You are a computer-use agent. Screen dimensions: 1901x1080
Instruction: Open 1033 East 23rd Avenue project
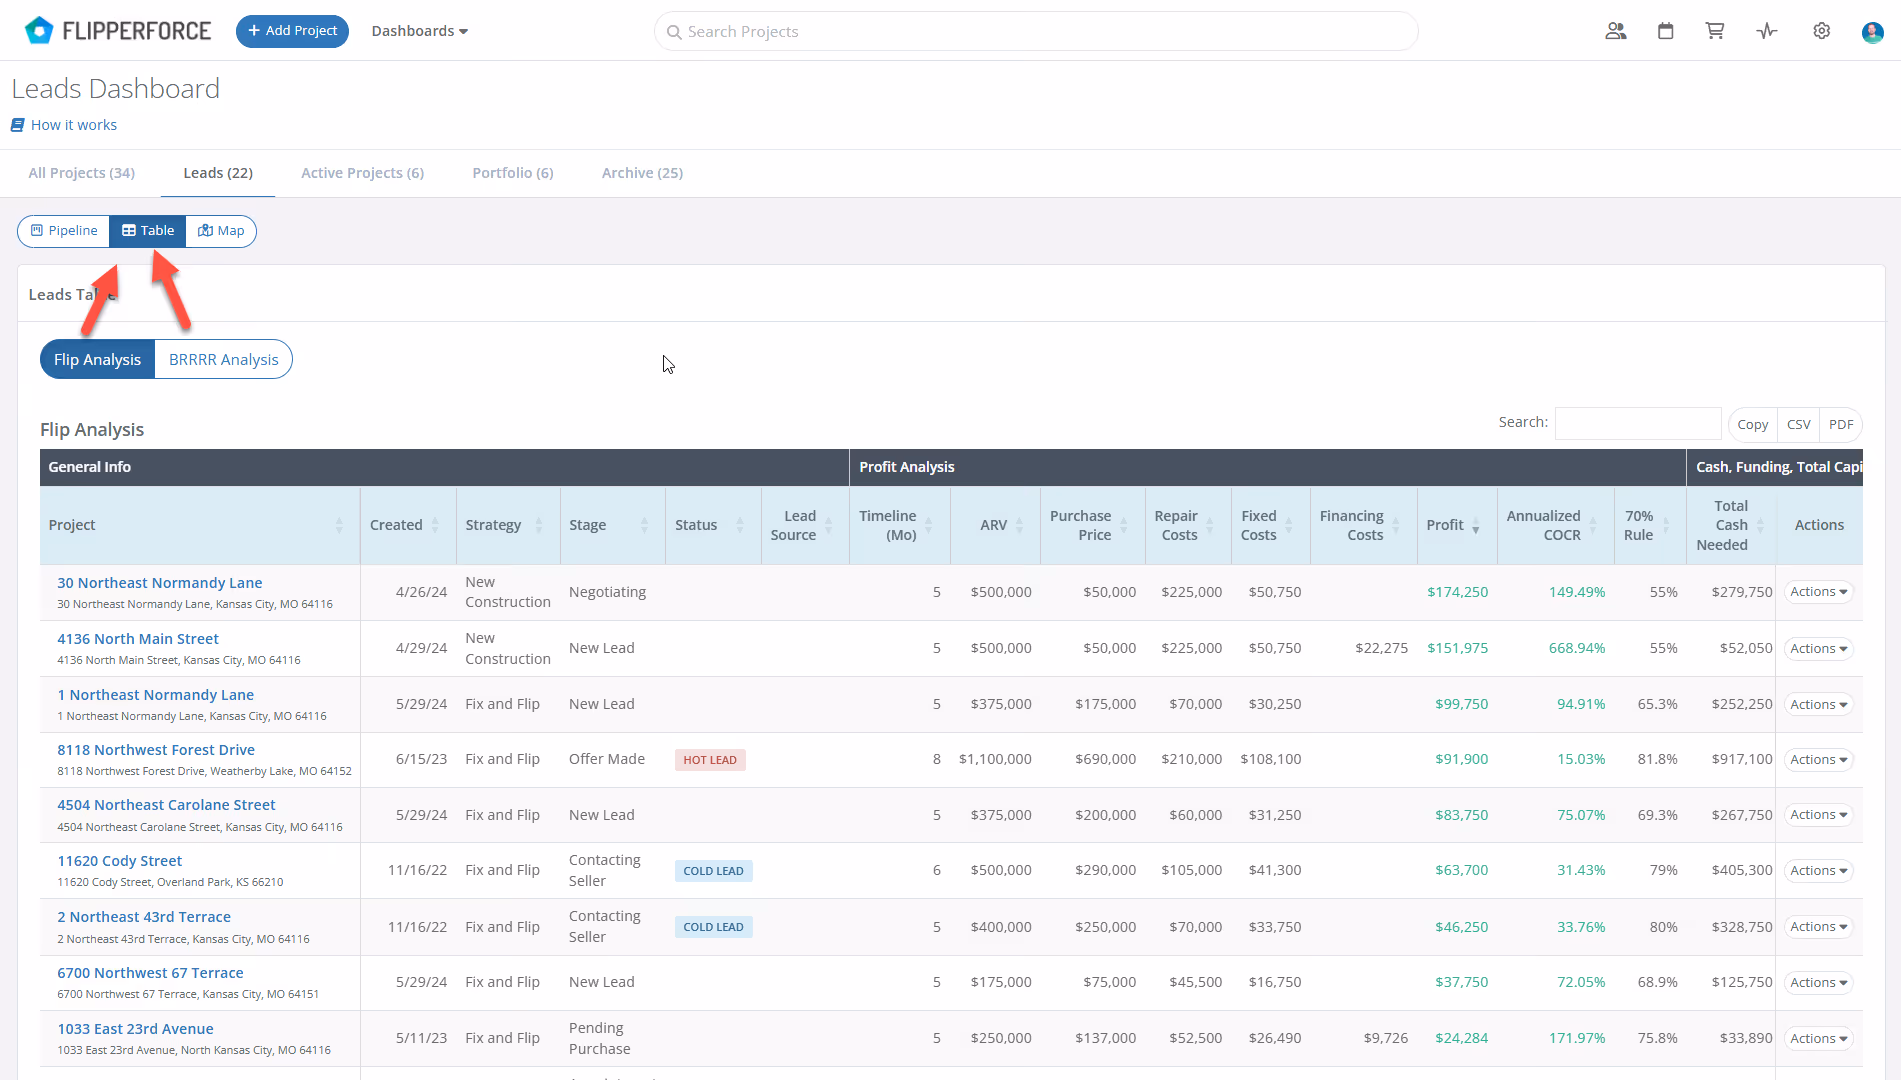[135, 1029]
